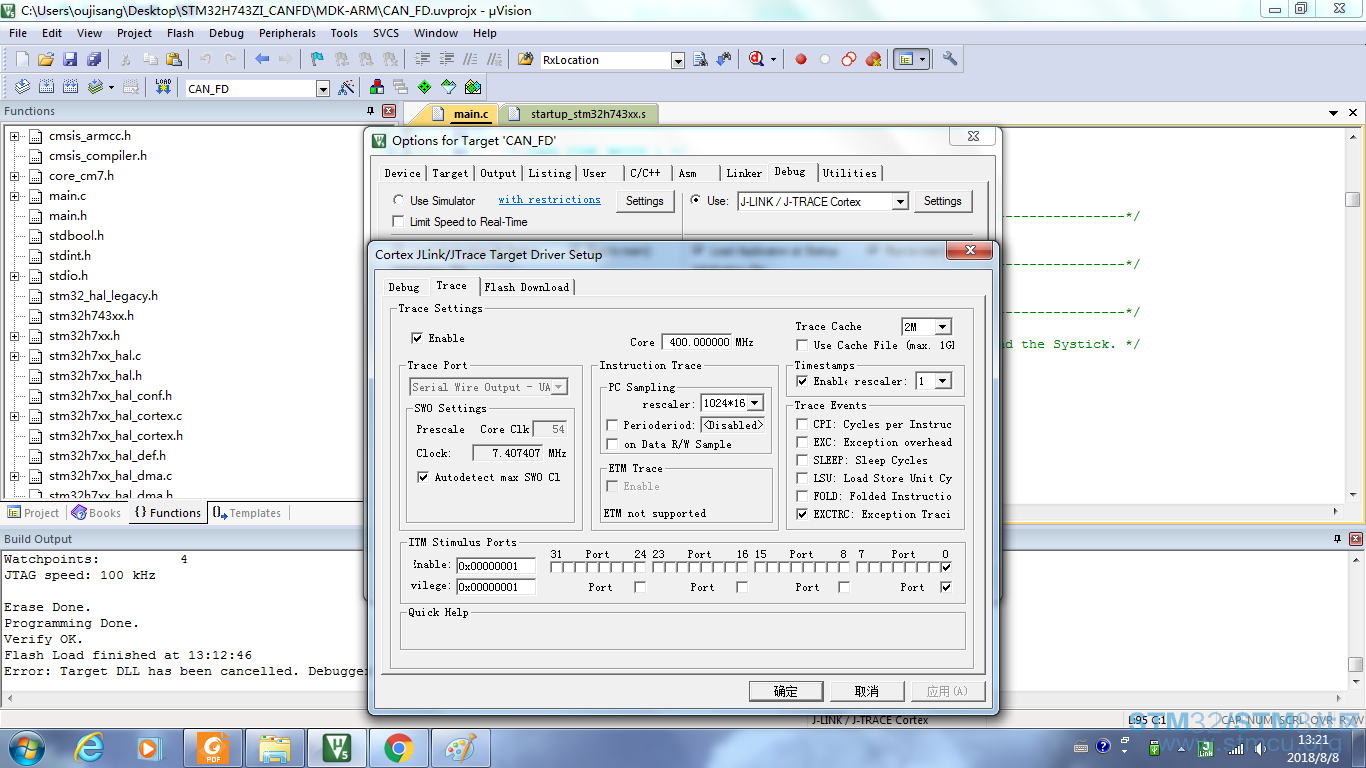Open the Peripherals menu
The height and width of the screenshot is (768, 1366).
(x=287, y=33)
